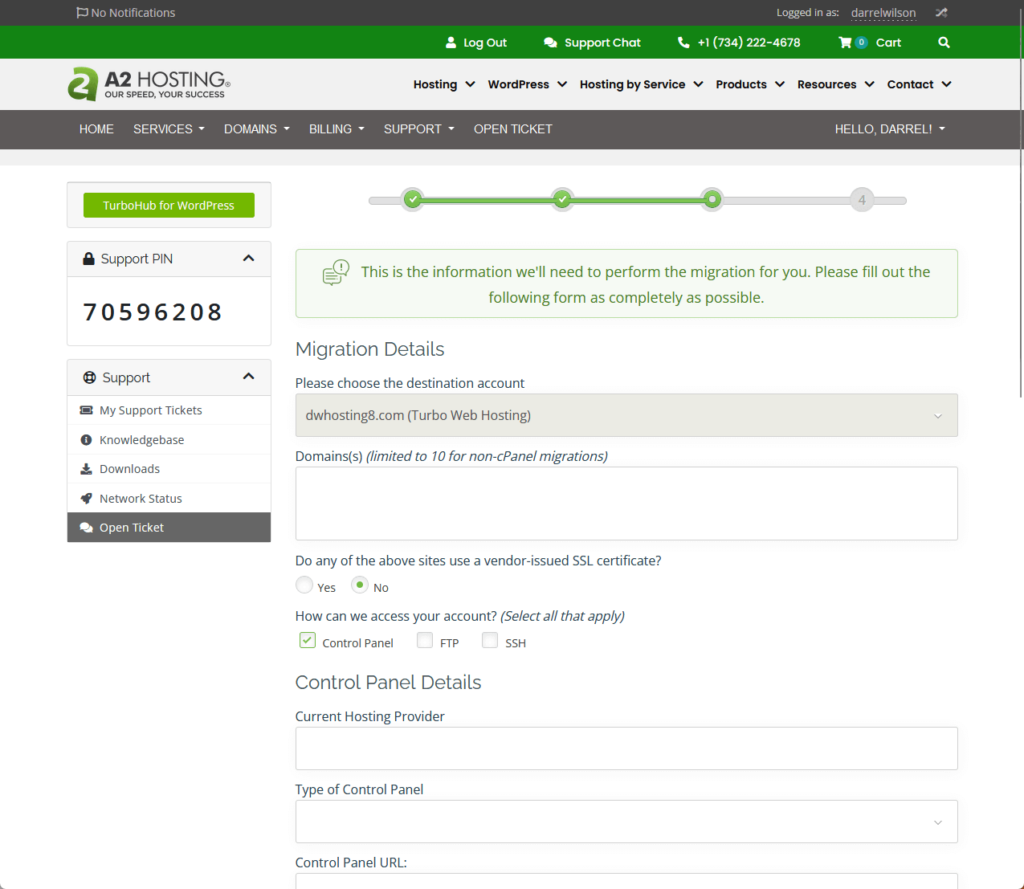The height and width of the screenshot is (889, 1024).
Task: Click OPEN TICKET in the nav bar
Action: [x=513, y=129]
